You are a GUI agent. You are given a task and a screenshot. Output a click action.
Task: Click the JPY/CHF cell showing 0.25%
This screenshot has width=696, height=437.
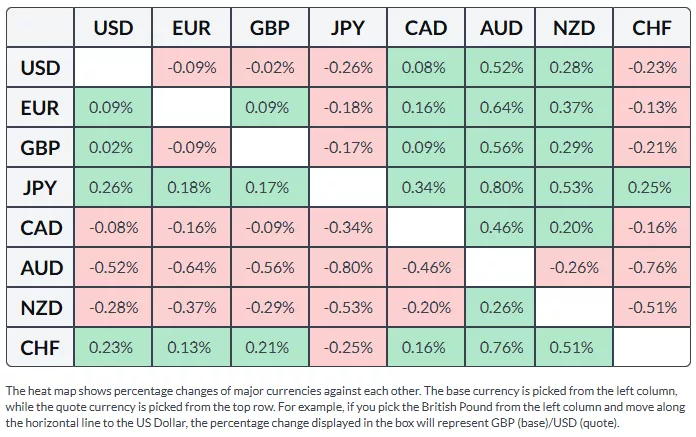tap(652, 187)
